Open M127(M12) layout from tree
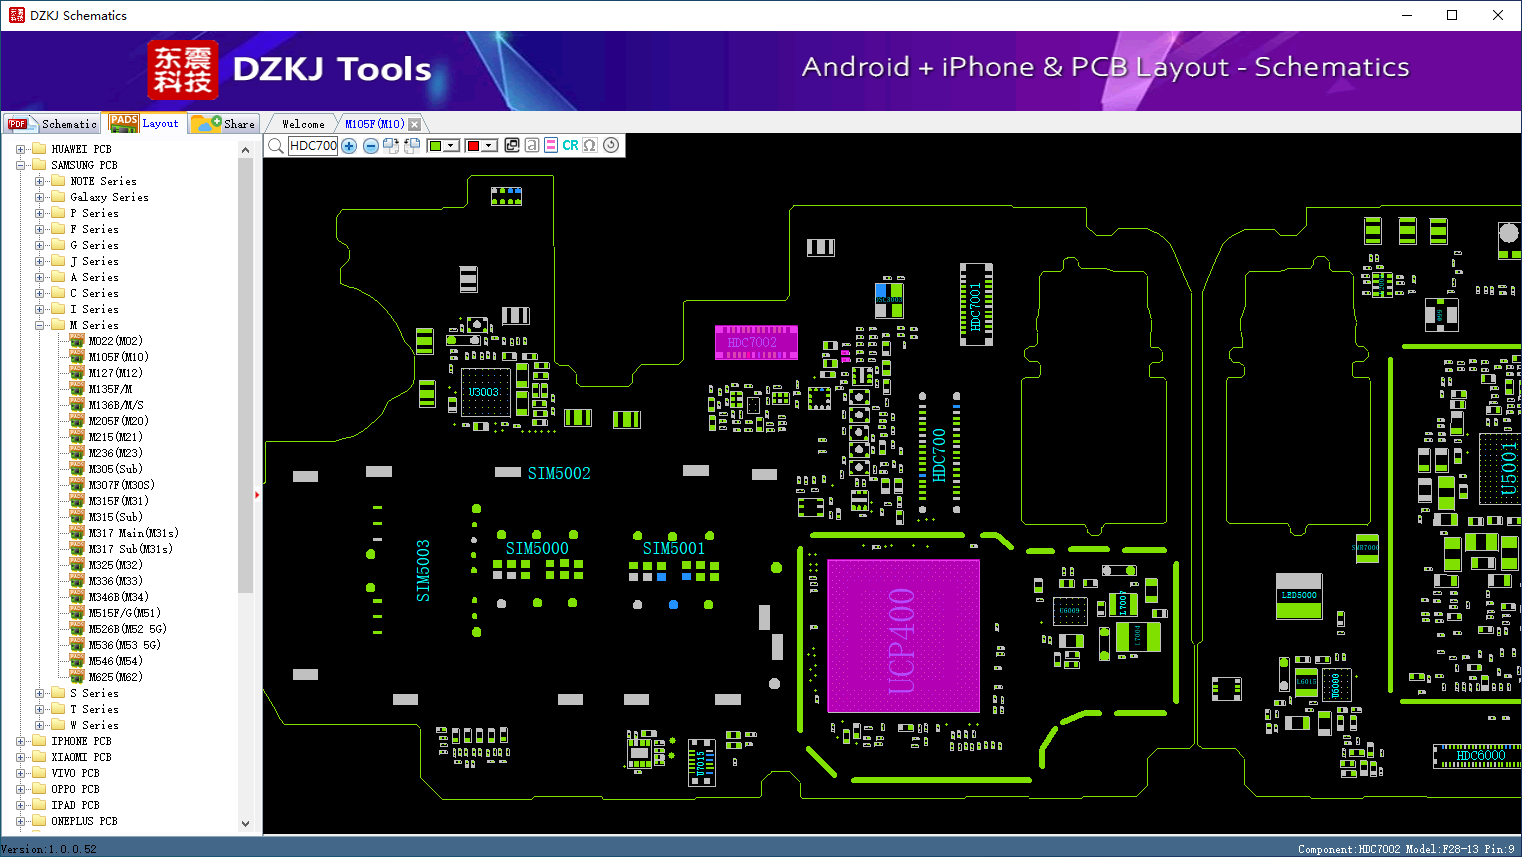The width and height of the screenshot is (1522, 857). click(115, 373)
